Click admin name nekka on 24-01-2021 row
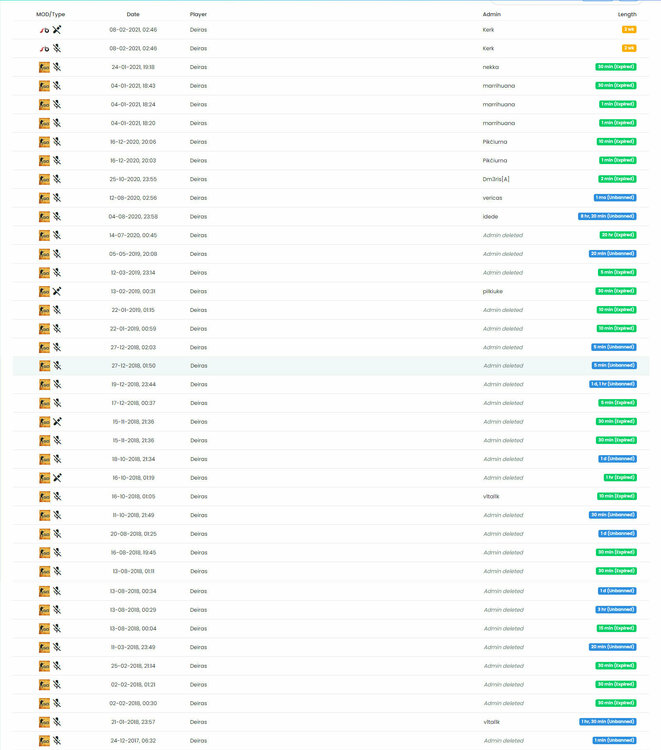Image resolution: width=661 pixels, height=750 pixels. (492, 67)
